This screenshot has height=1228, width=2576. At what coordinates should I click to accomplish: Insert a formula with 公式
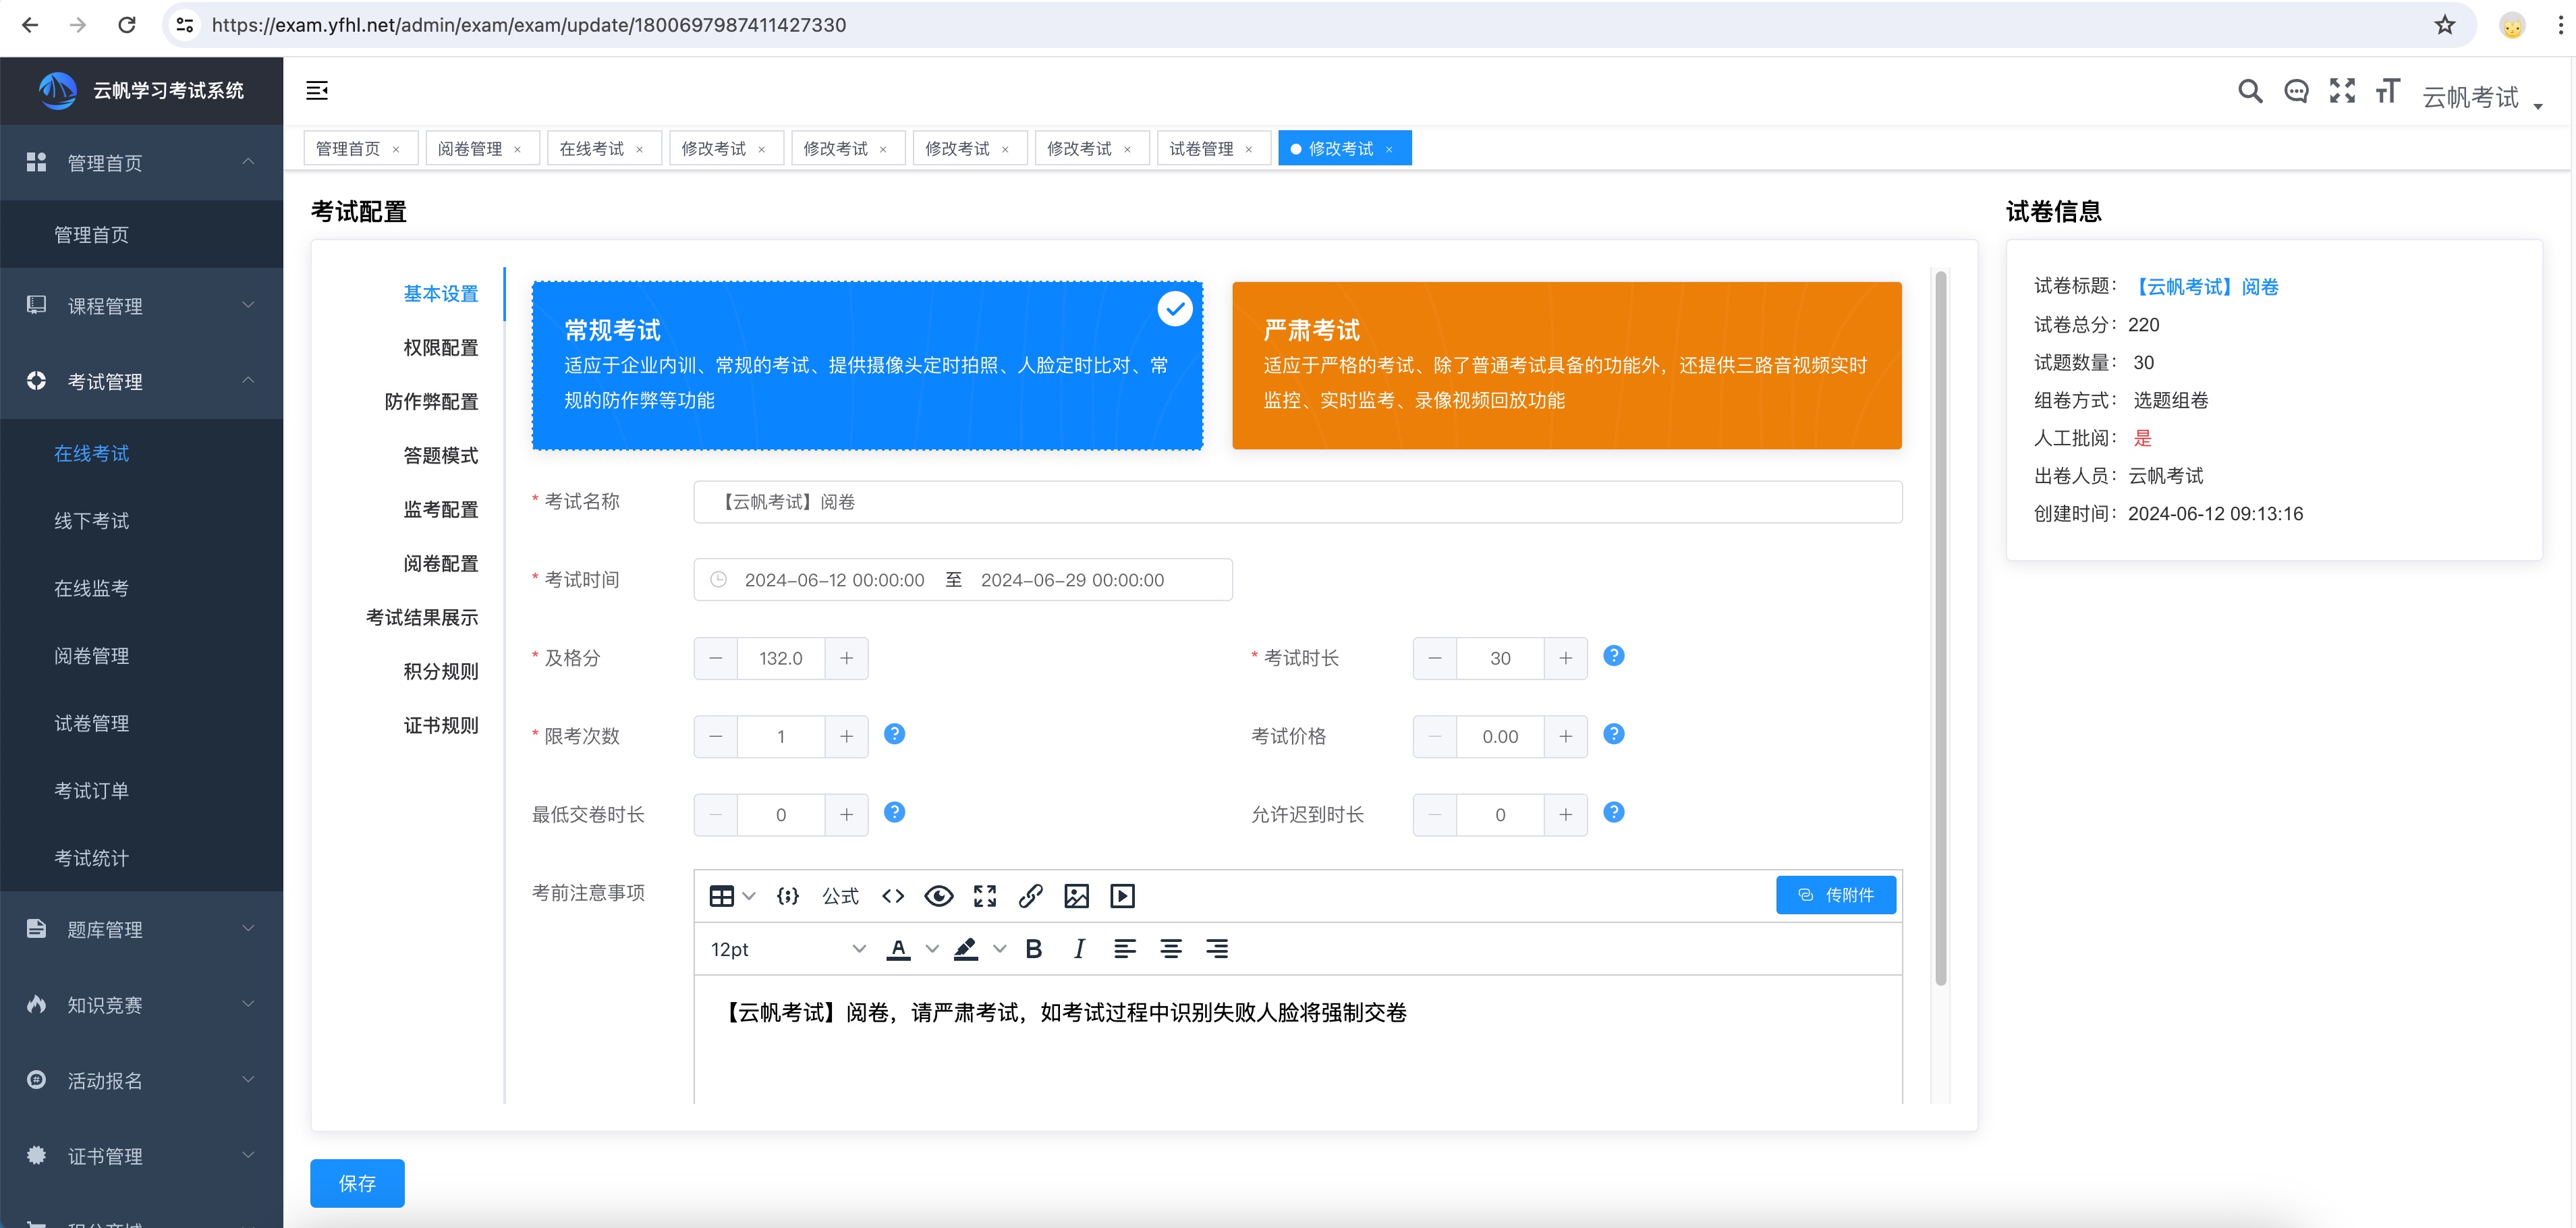(x=840, y=896)
